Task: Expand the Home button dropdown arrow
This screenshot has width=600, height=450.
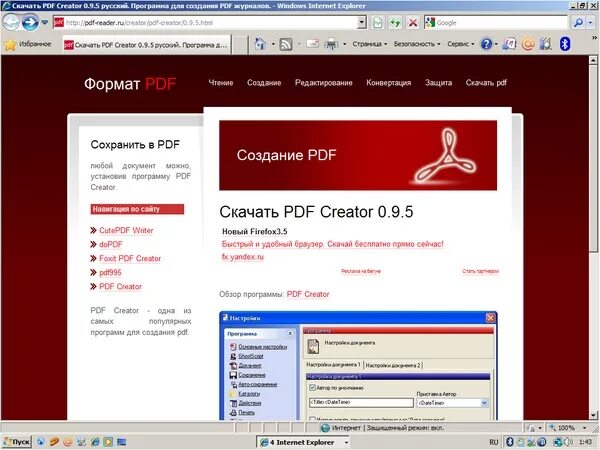Action: pyautogui.click(x=273, y=44)
